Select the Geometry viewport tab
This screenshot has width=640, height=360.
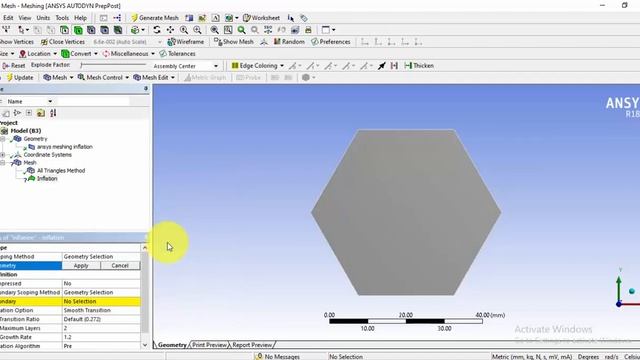pyautogui.click(x=172, y=345)
